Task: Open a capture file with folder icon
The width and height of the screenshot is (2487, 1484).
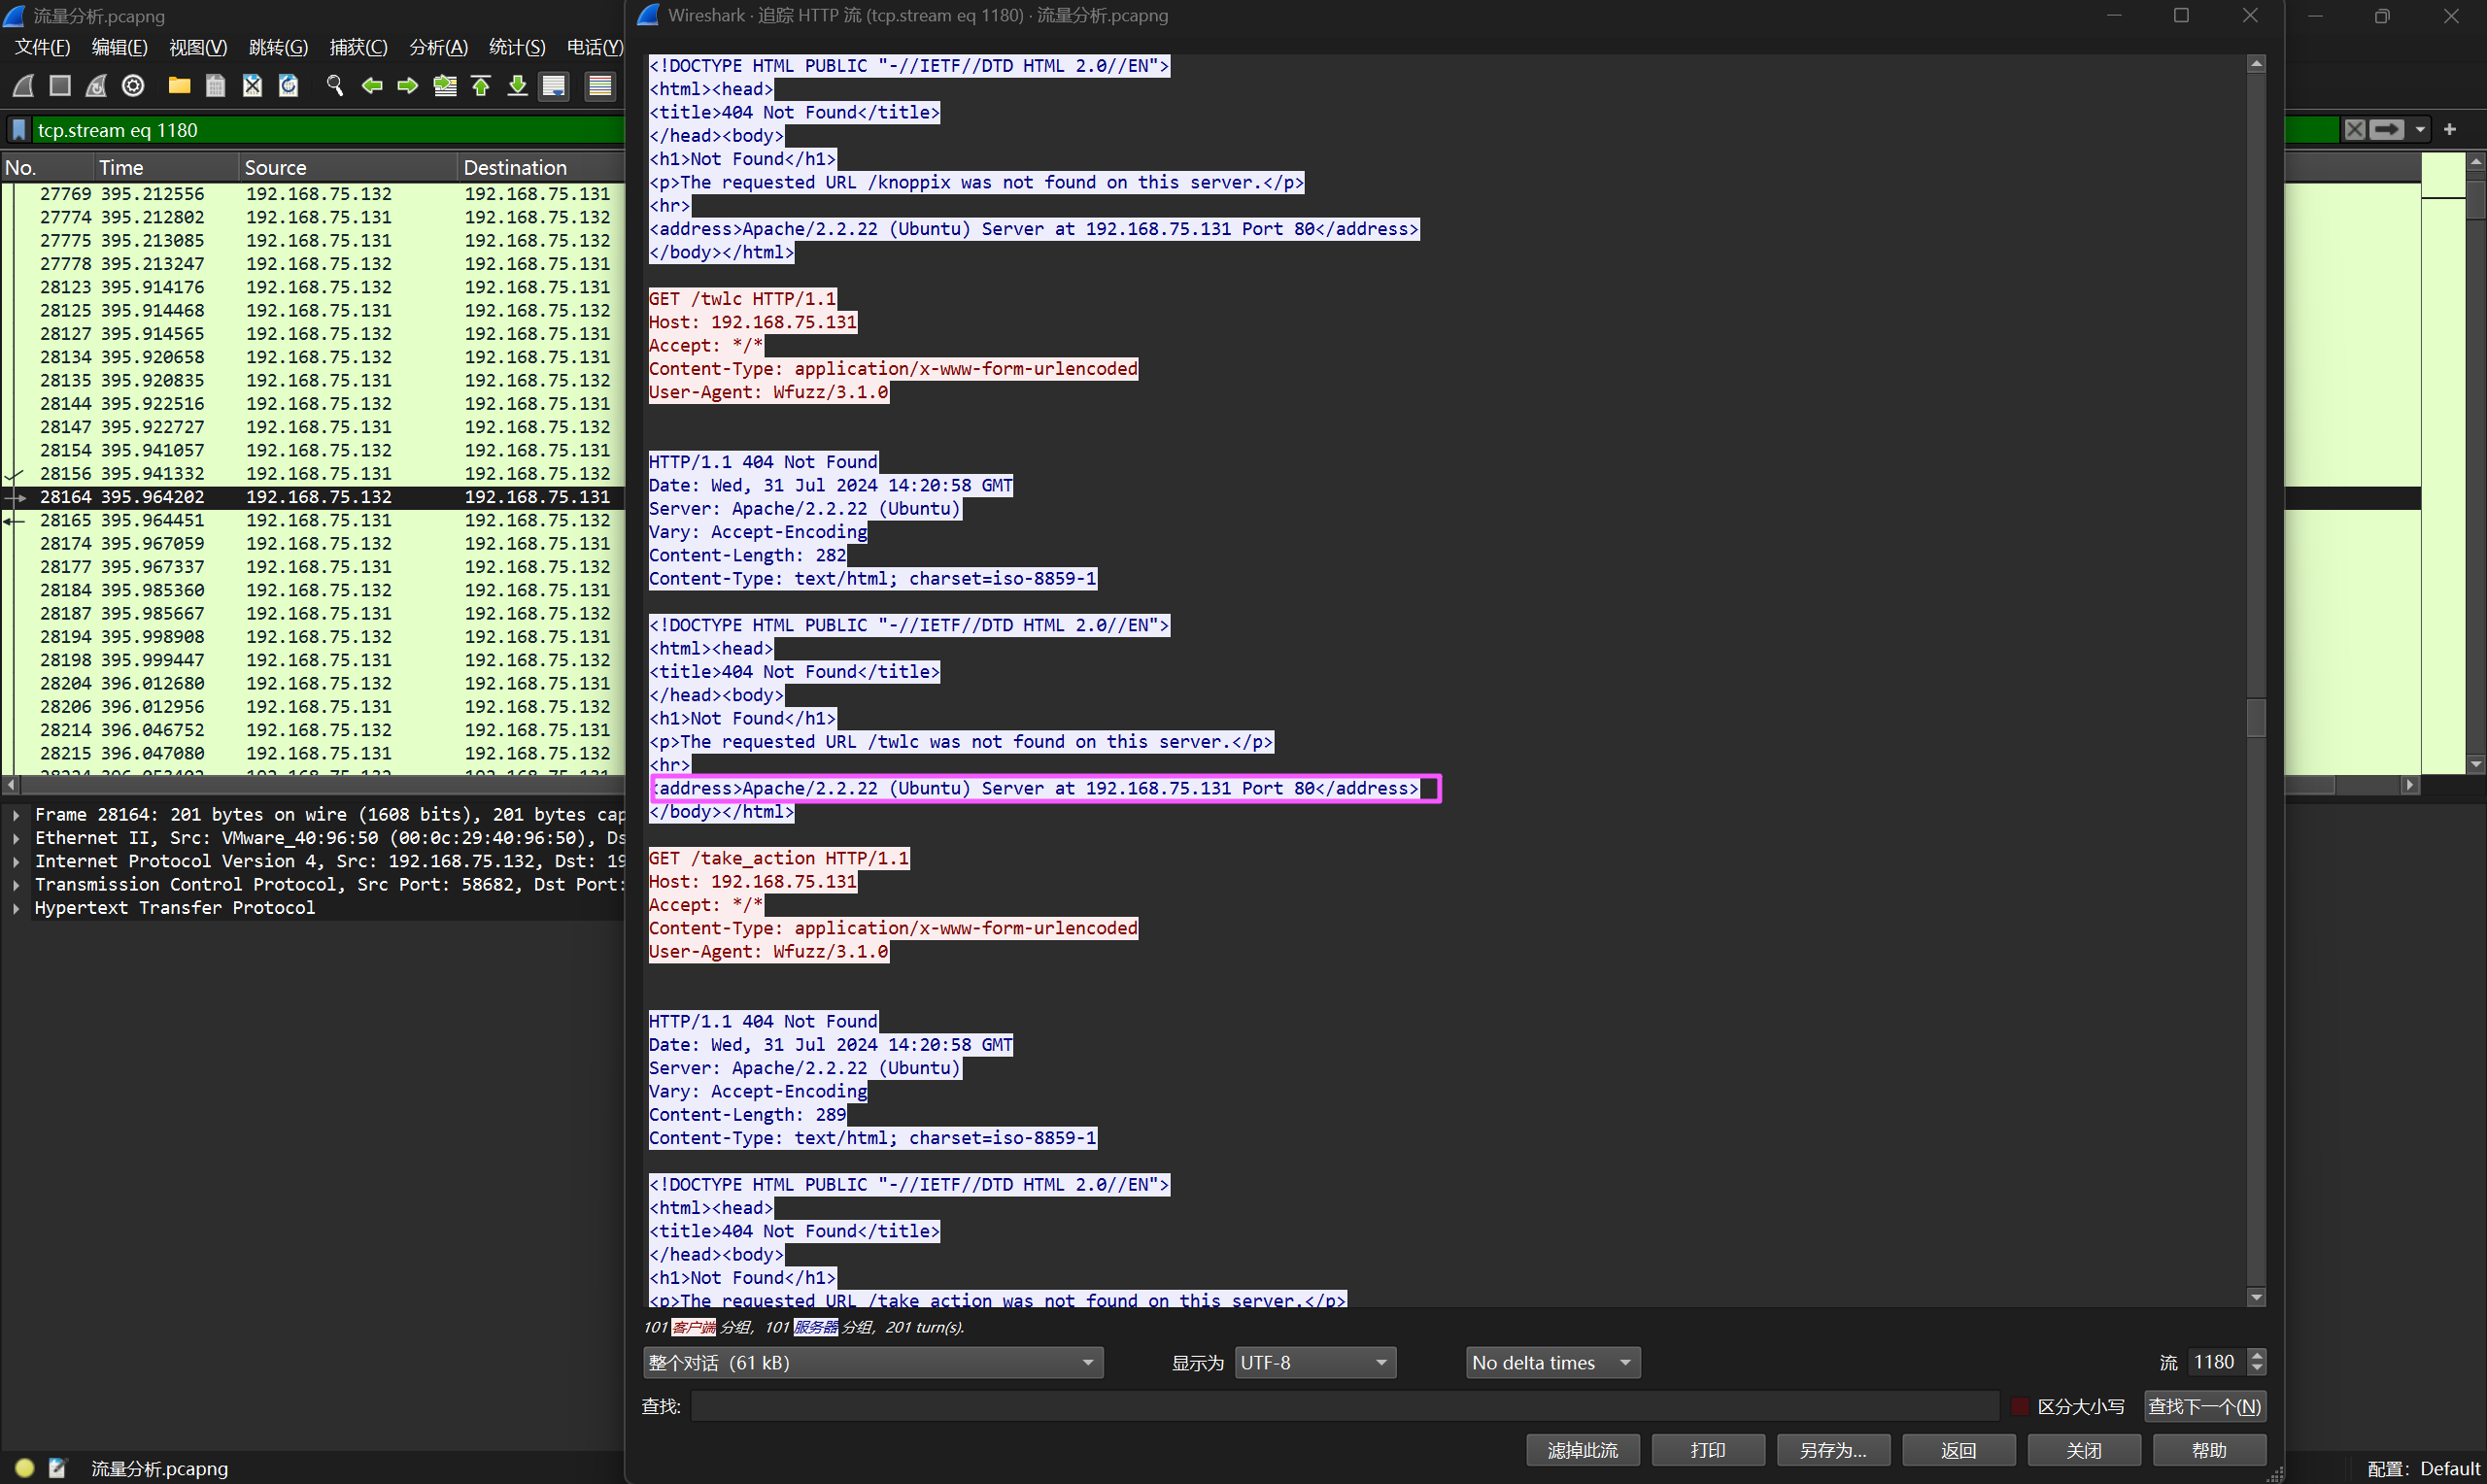Action: coord(179,86)
